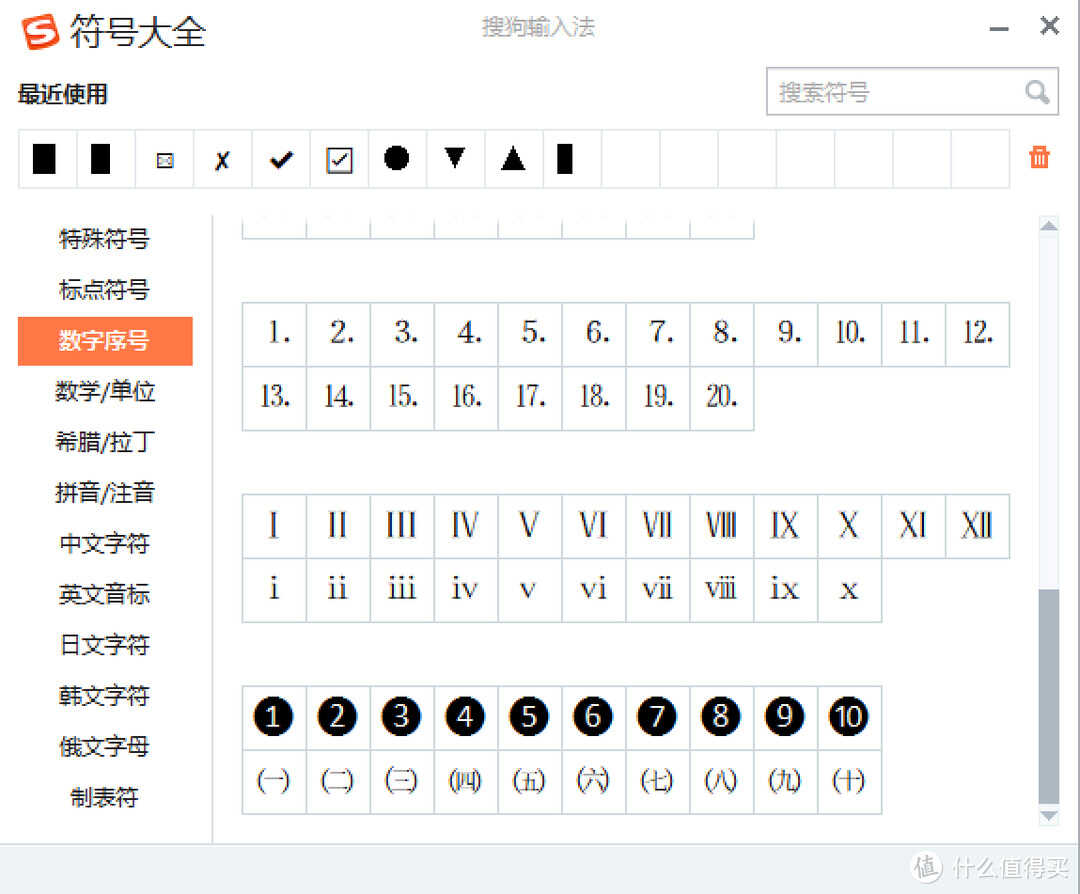The height and width of the screenshot is (894, 1080).
Task: Insert the recent up-pointing triangle symbol
Action: tap(513, 158)
